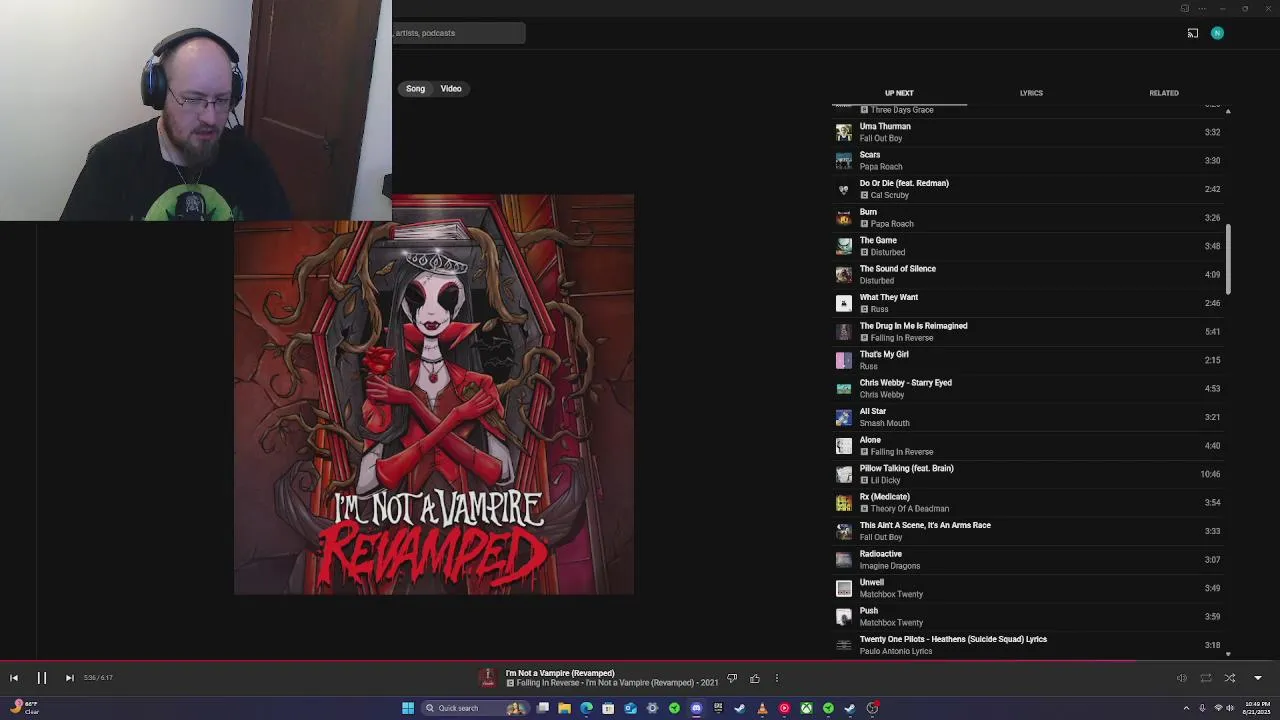Open Outlook from the taskbar

(x=631, y=708)
